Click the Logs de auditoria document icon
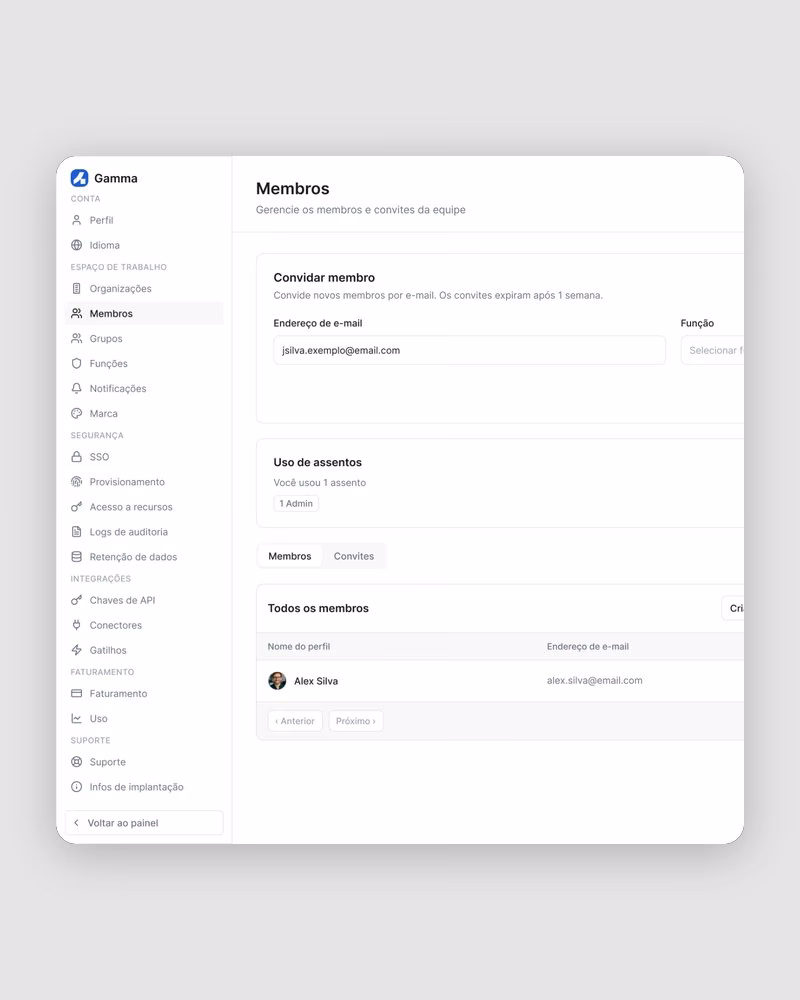Viewport: 800px width, 1000px height. coord(77,531)
